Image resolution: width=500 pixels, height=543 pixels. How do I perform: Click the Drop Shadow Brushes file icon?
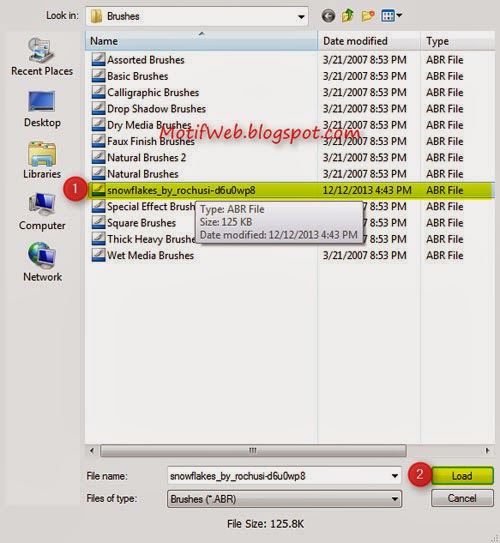98,108
